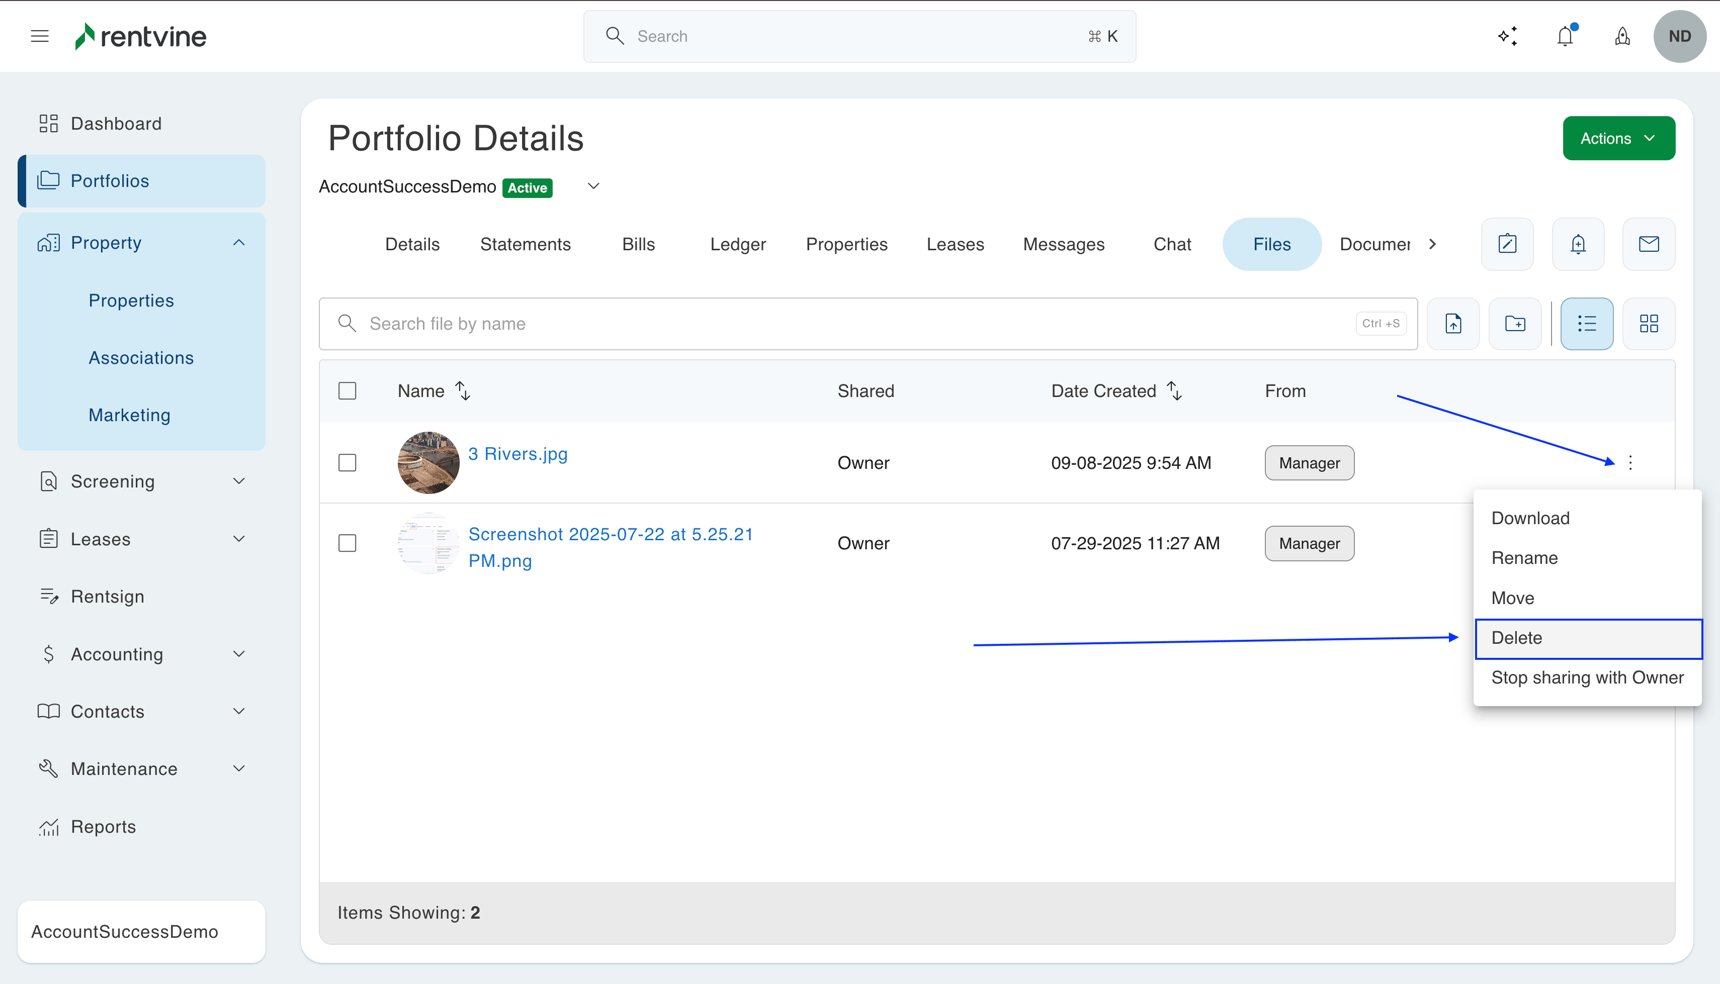Open three-dot menu for 3 Rivers.jpg
1720x984 pixels.
1630,463
